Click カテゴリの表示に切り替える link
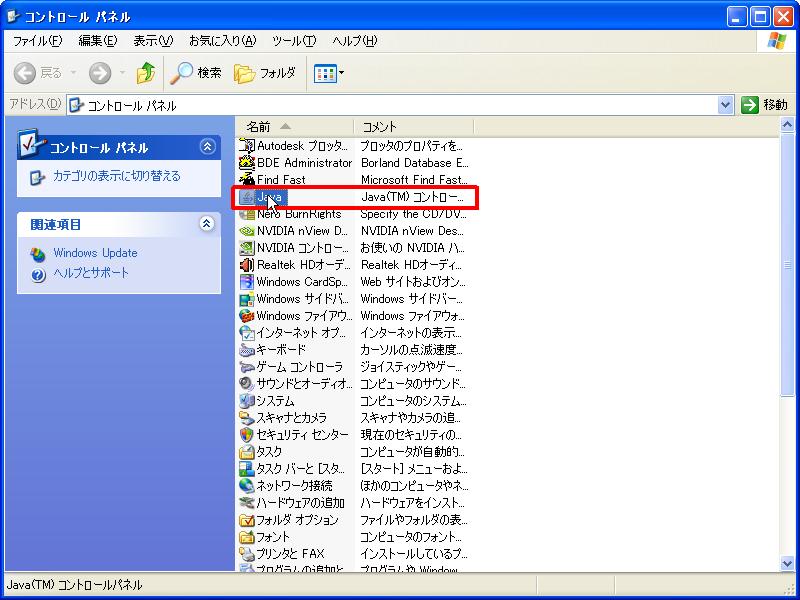This screenshot has height=600, width=800. click(116, 176)
